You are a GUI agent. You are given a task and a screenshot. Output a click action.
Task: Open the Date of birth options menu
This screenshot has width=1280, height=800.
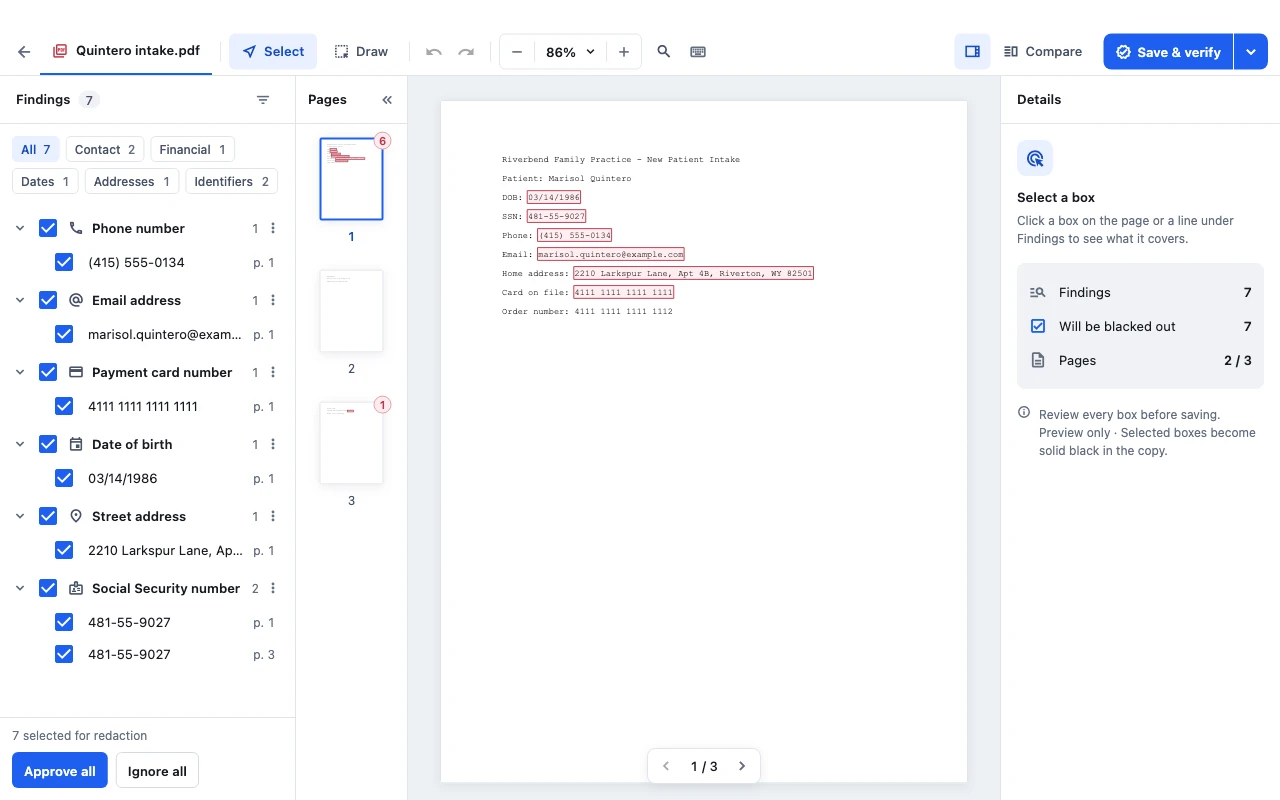[x=273, y=444]
